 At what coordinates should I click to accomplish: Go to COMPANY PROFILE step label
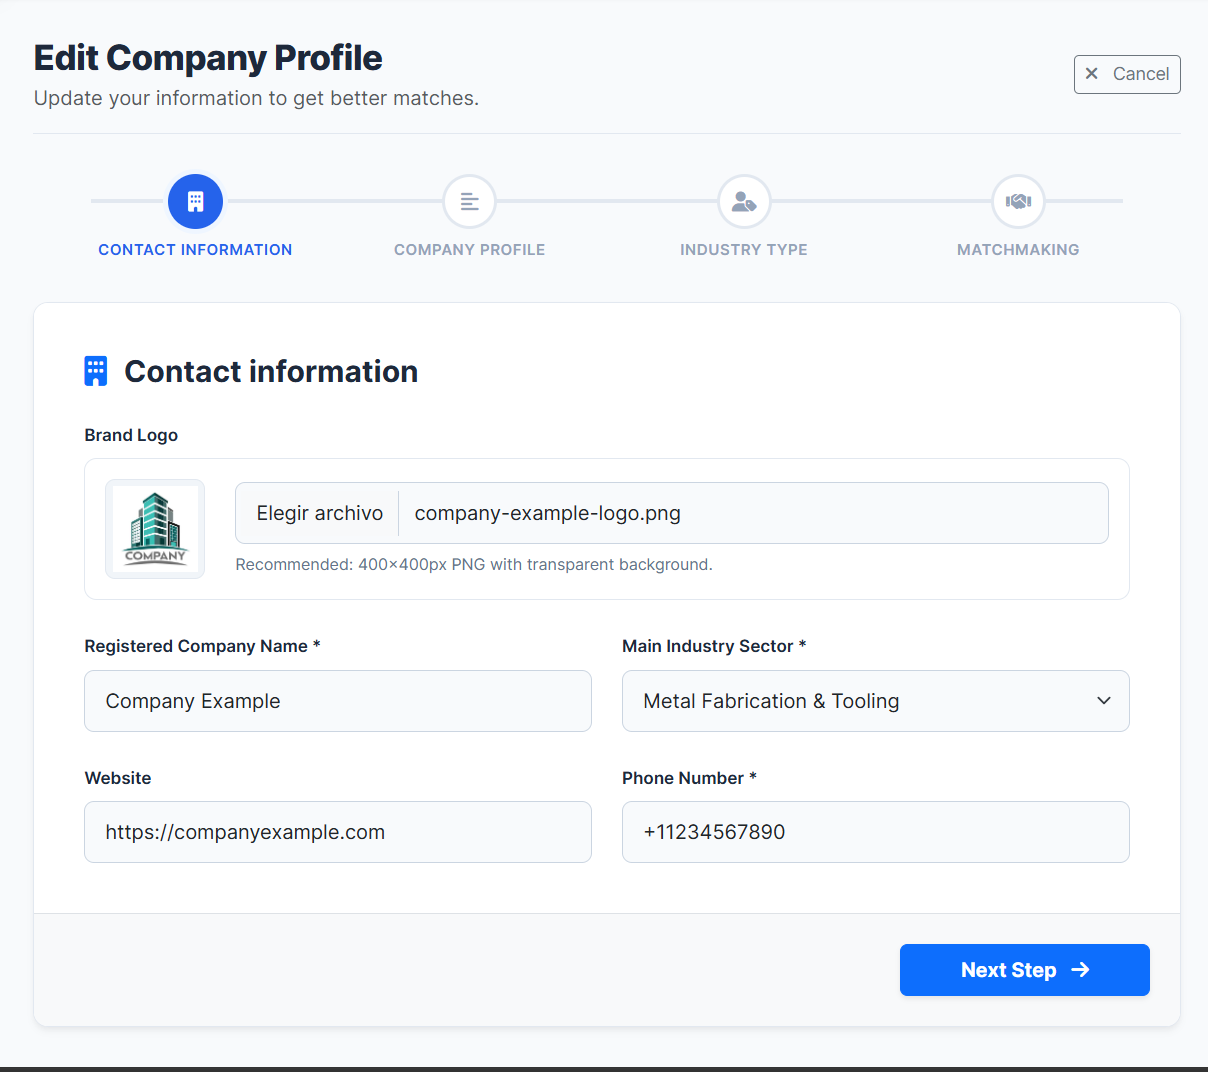(469, 250)
